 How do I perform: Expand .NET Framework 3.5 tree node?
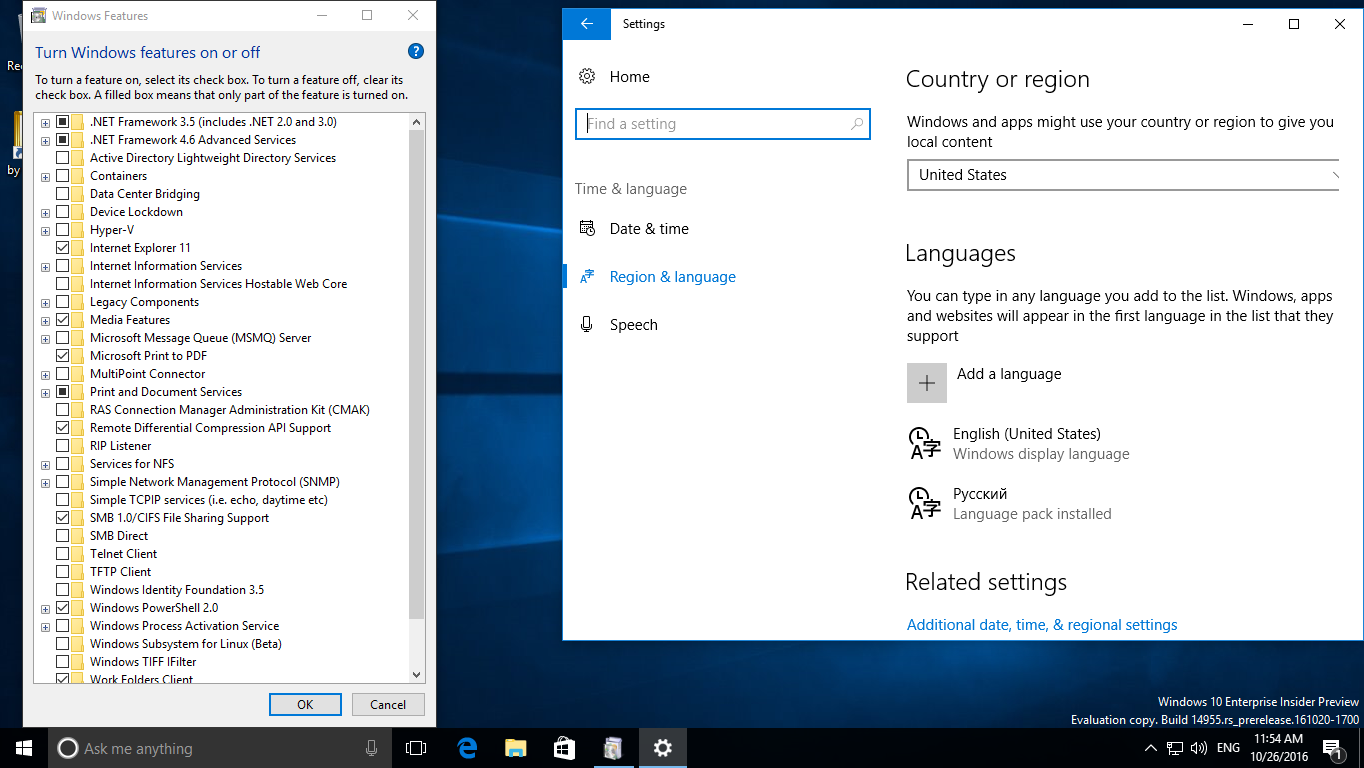[45, 122]
